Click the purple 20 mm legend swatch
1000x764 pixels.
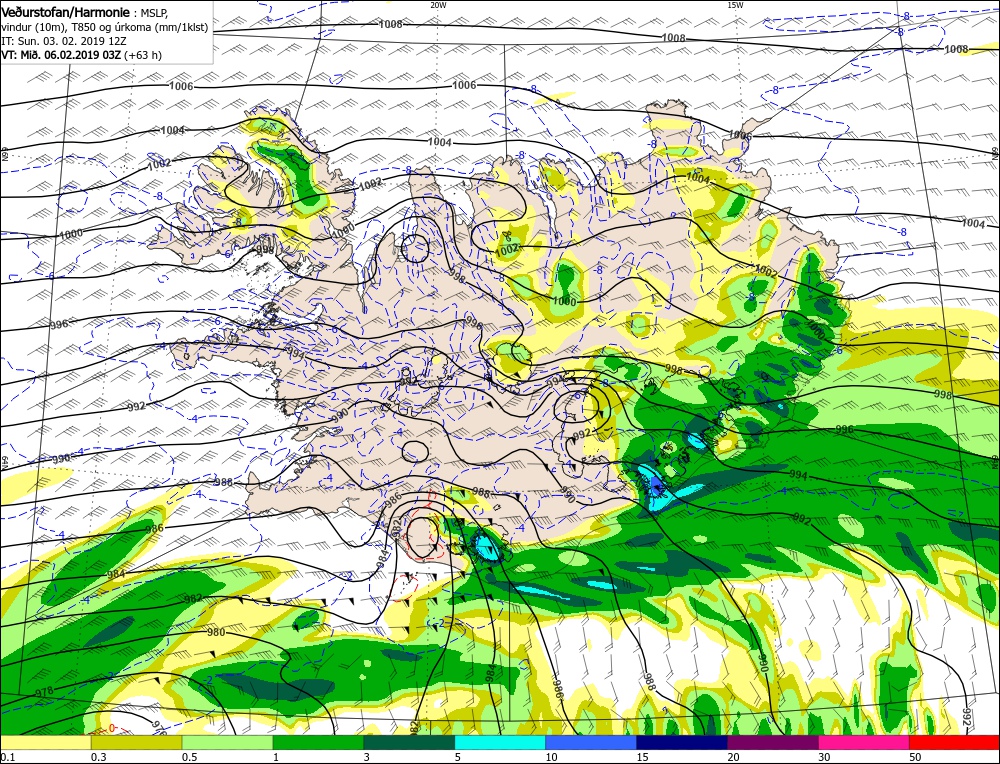(x=772, y=742)
